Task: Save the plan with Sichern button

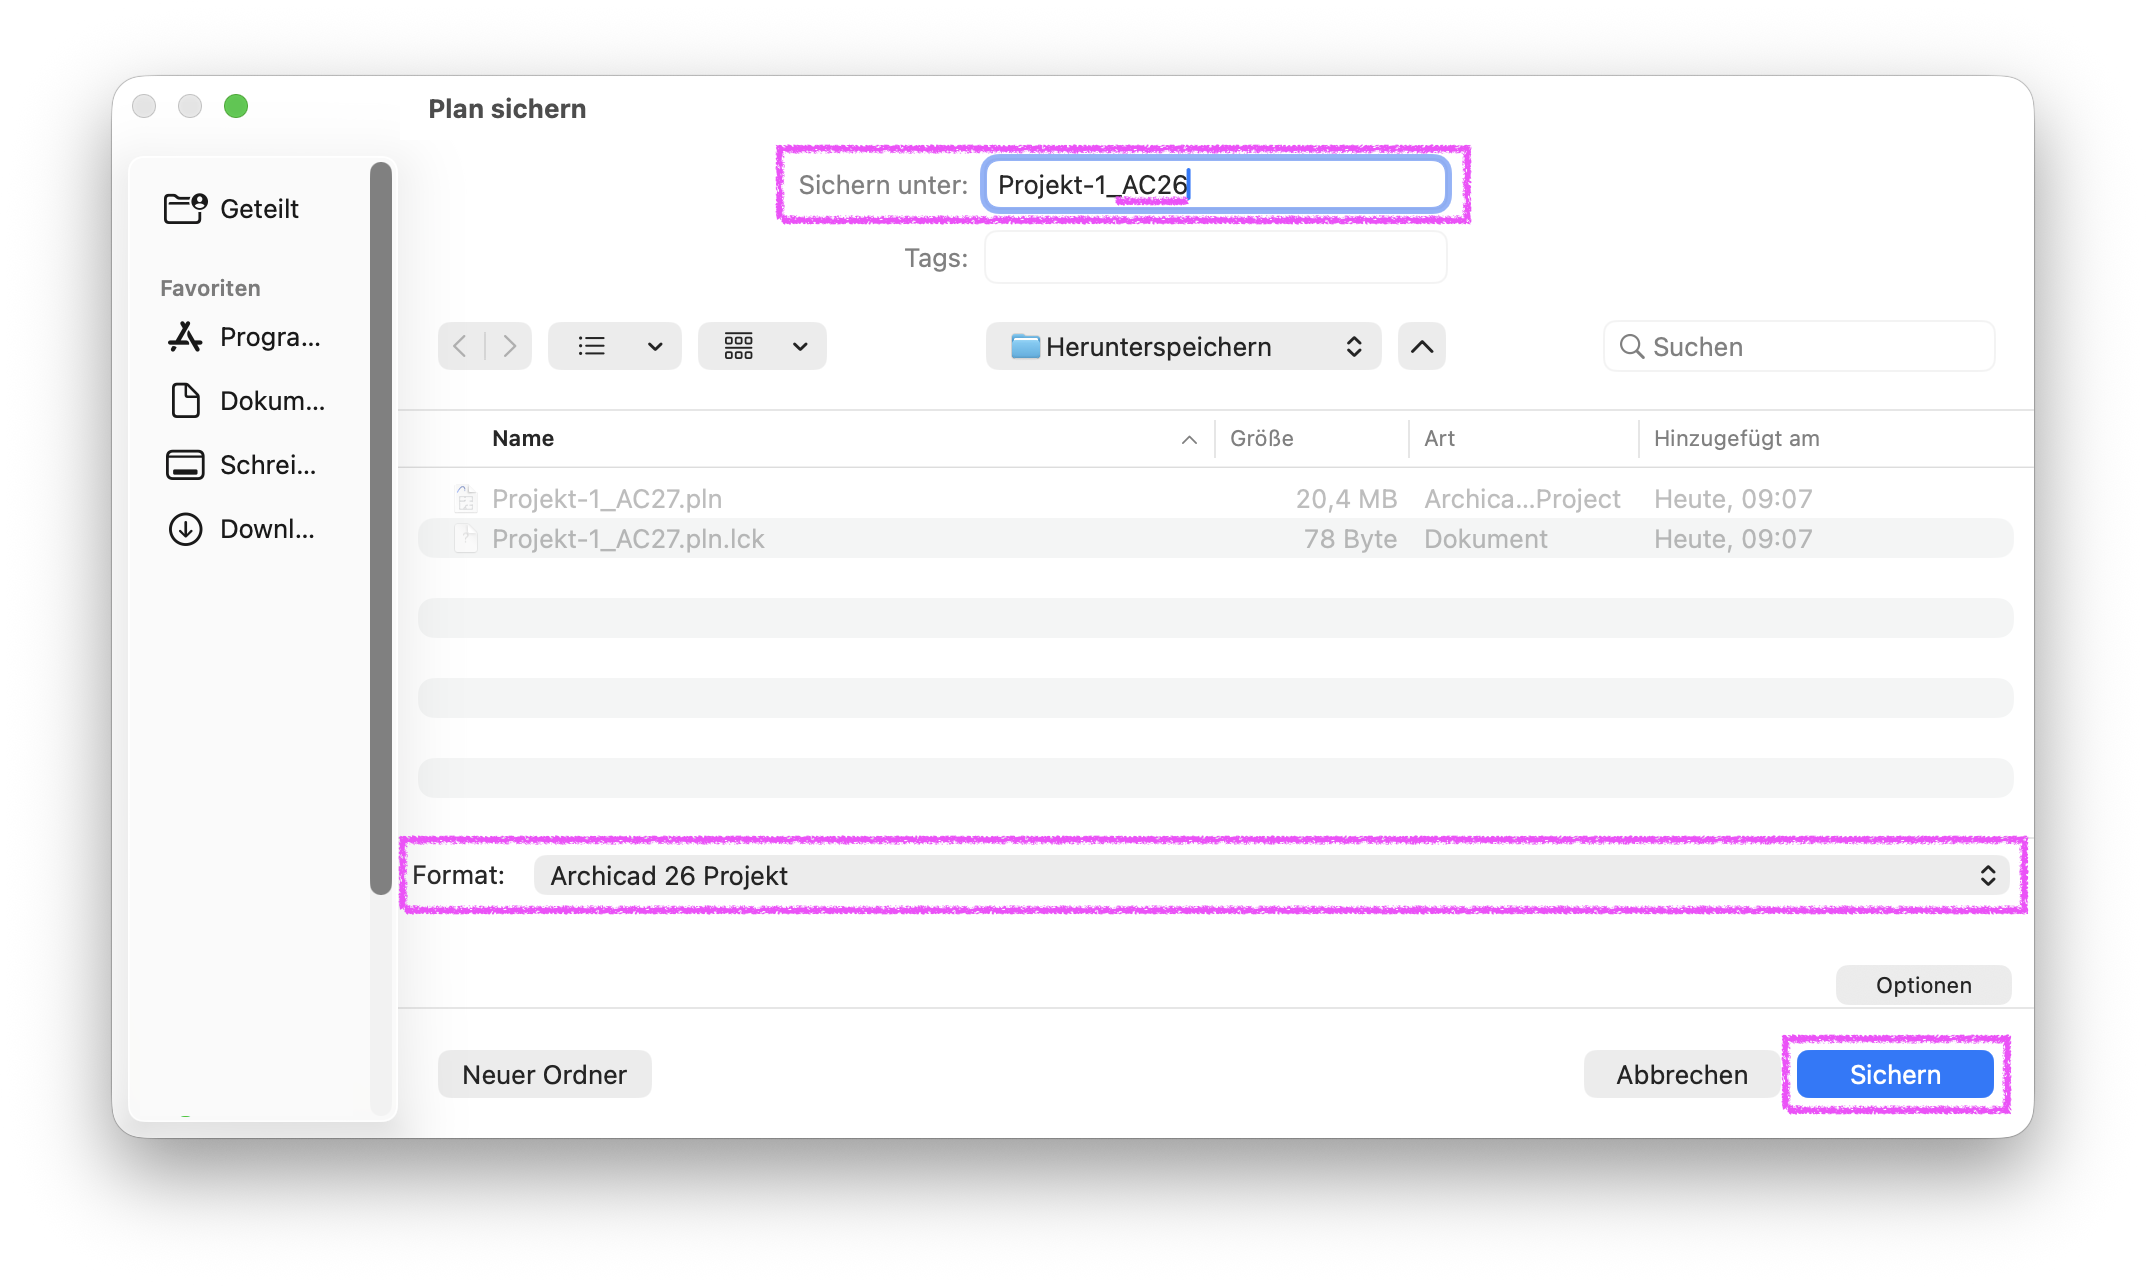Action: pos(1895,1074)
